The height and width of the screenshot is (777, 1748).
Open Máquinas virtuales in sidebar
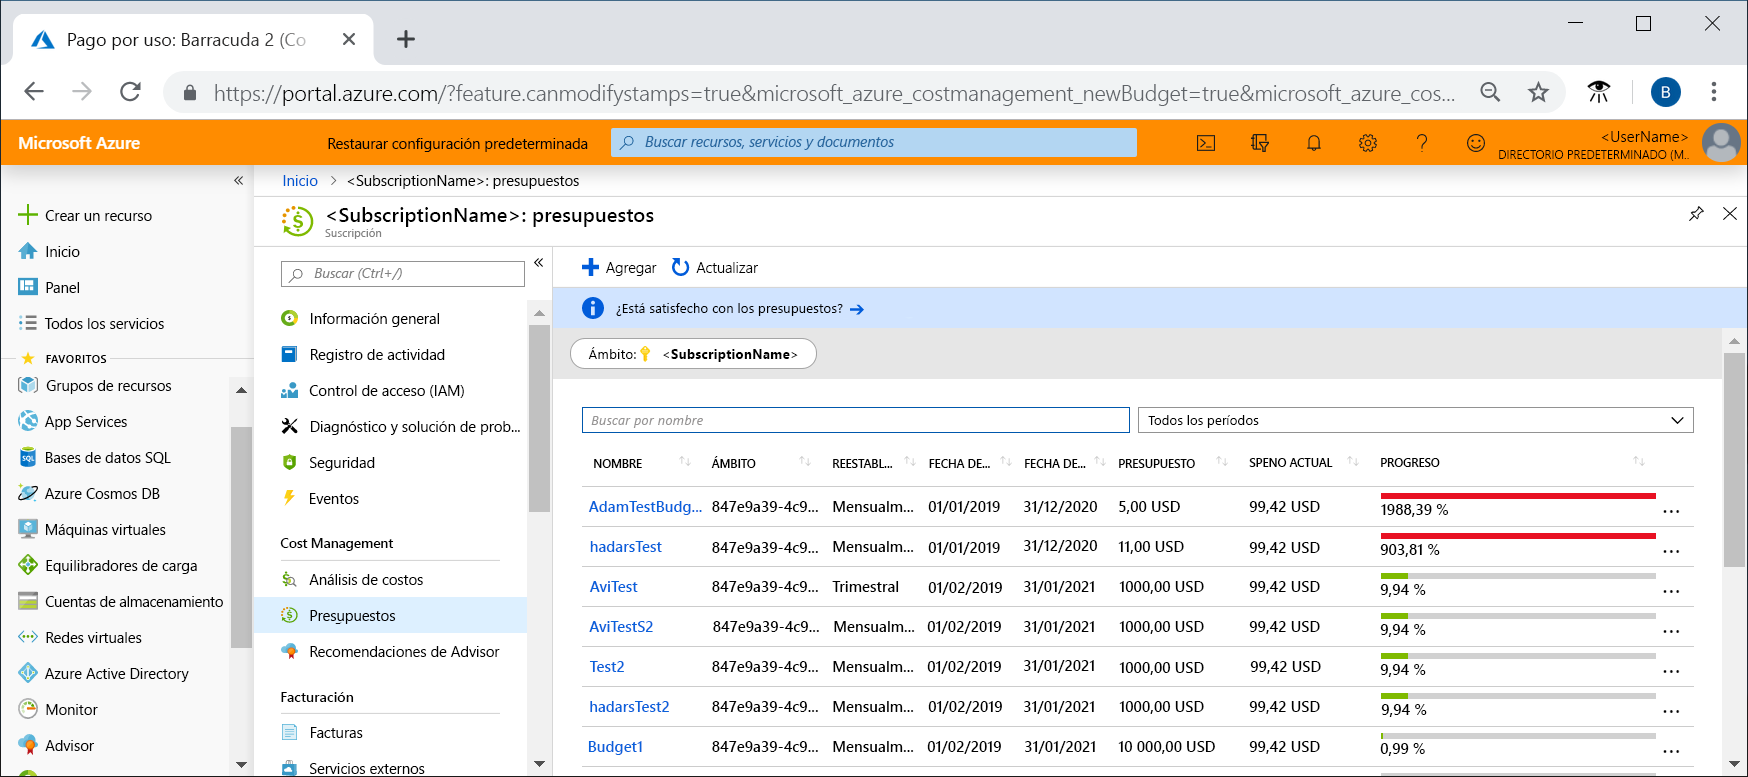tap(105, 530)
